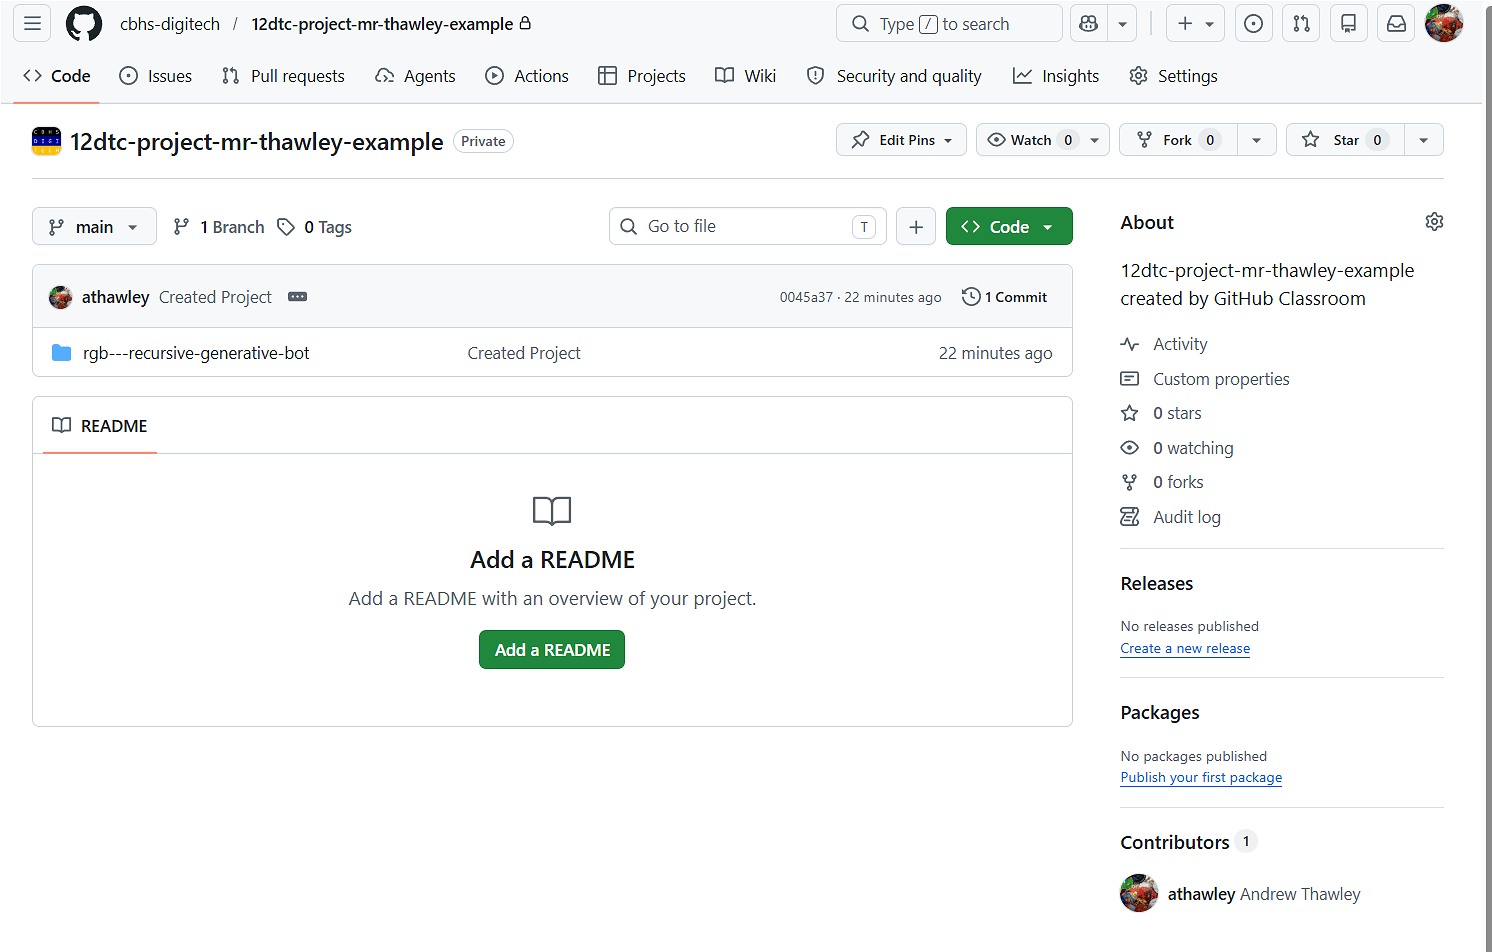Expand the Star options dropdown arrow
This screenshot has width=1492, height=952.
1423,139
